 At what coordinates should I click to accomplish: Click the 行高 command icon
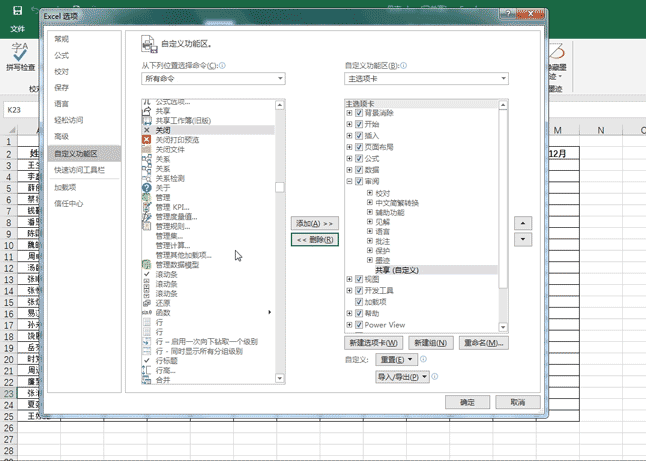[x=146, y=370]
